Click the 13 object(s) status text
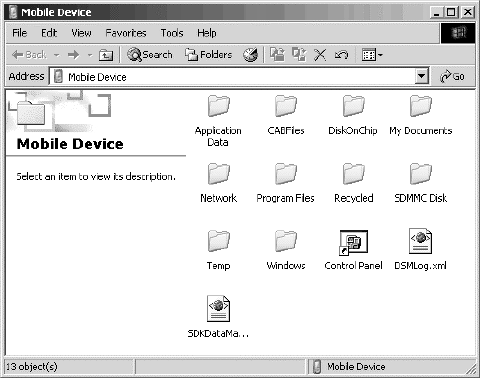The height and width of the screenshot is (378, 480). (32, 367)
